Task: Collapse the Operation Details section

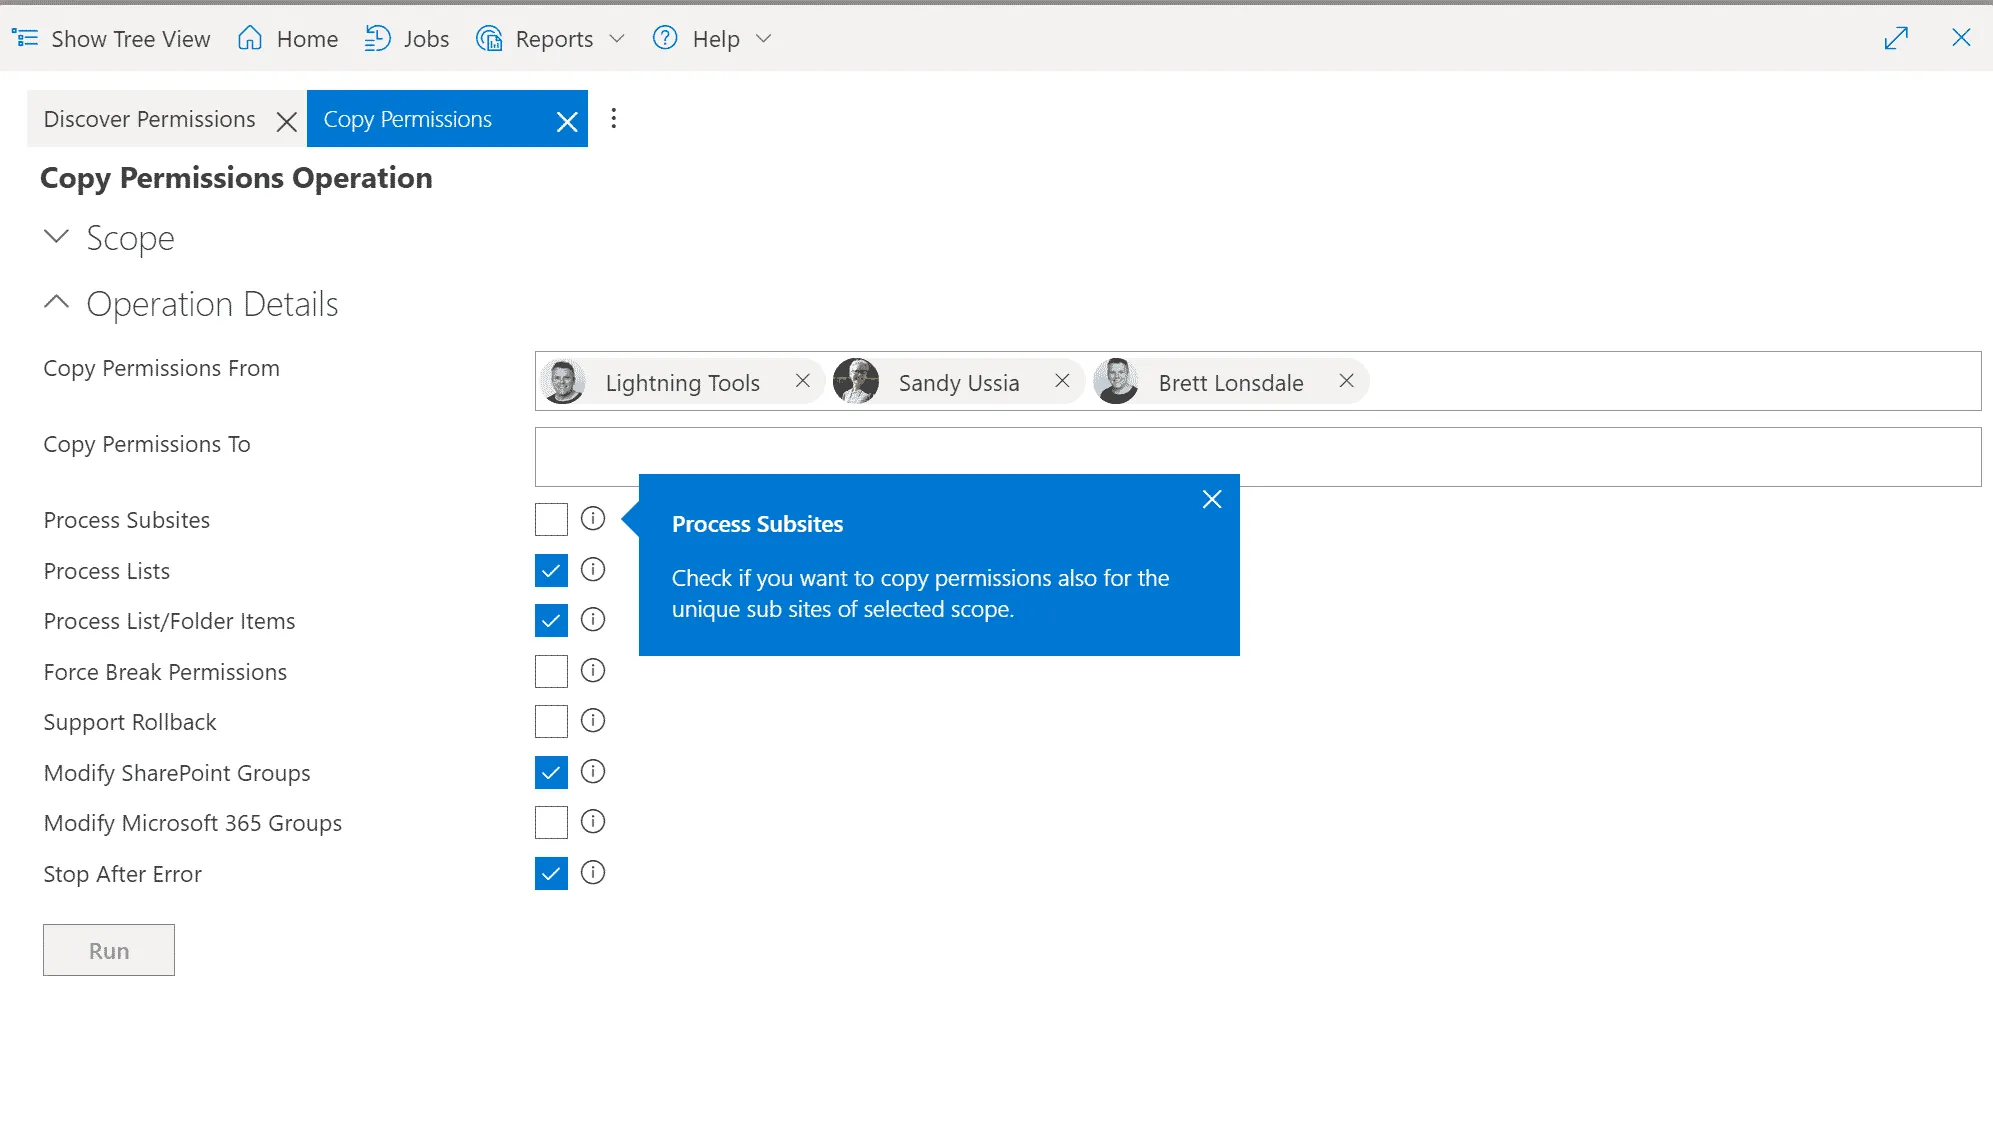Action: [x=56, y=302]
